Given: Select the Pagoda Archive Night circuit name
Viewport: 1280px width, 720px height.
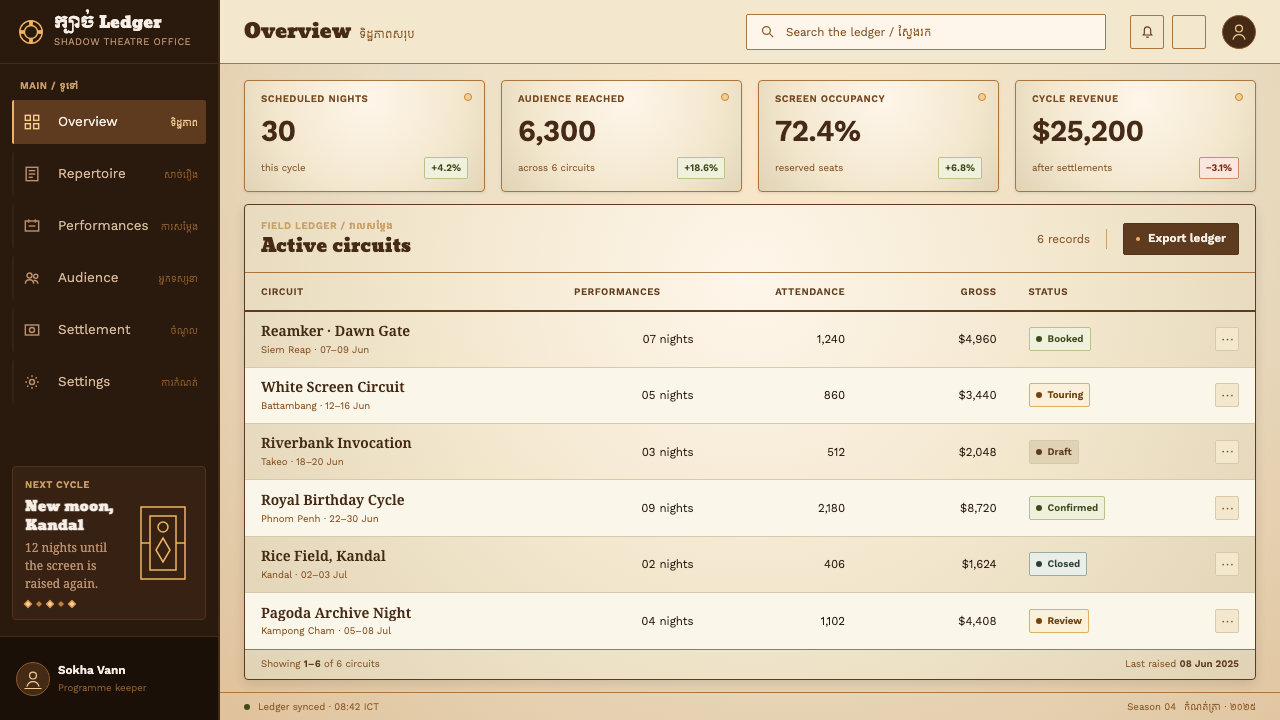Looking at the screenshot, I should point(336,613).
